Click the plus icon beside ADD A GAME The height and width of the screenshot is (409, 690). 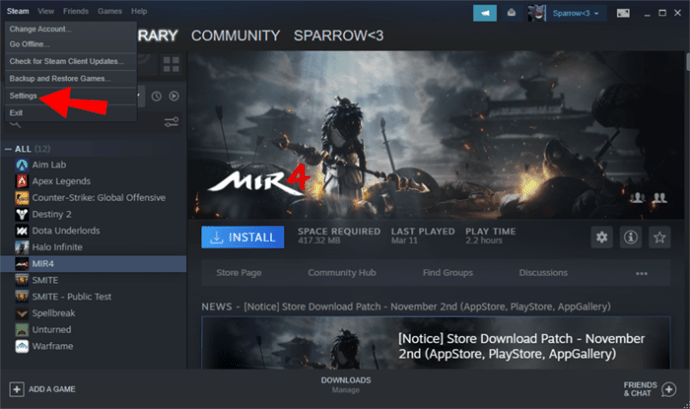coord(17,389)
